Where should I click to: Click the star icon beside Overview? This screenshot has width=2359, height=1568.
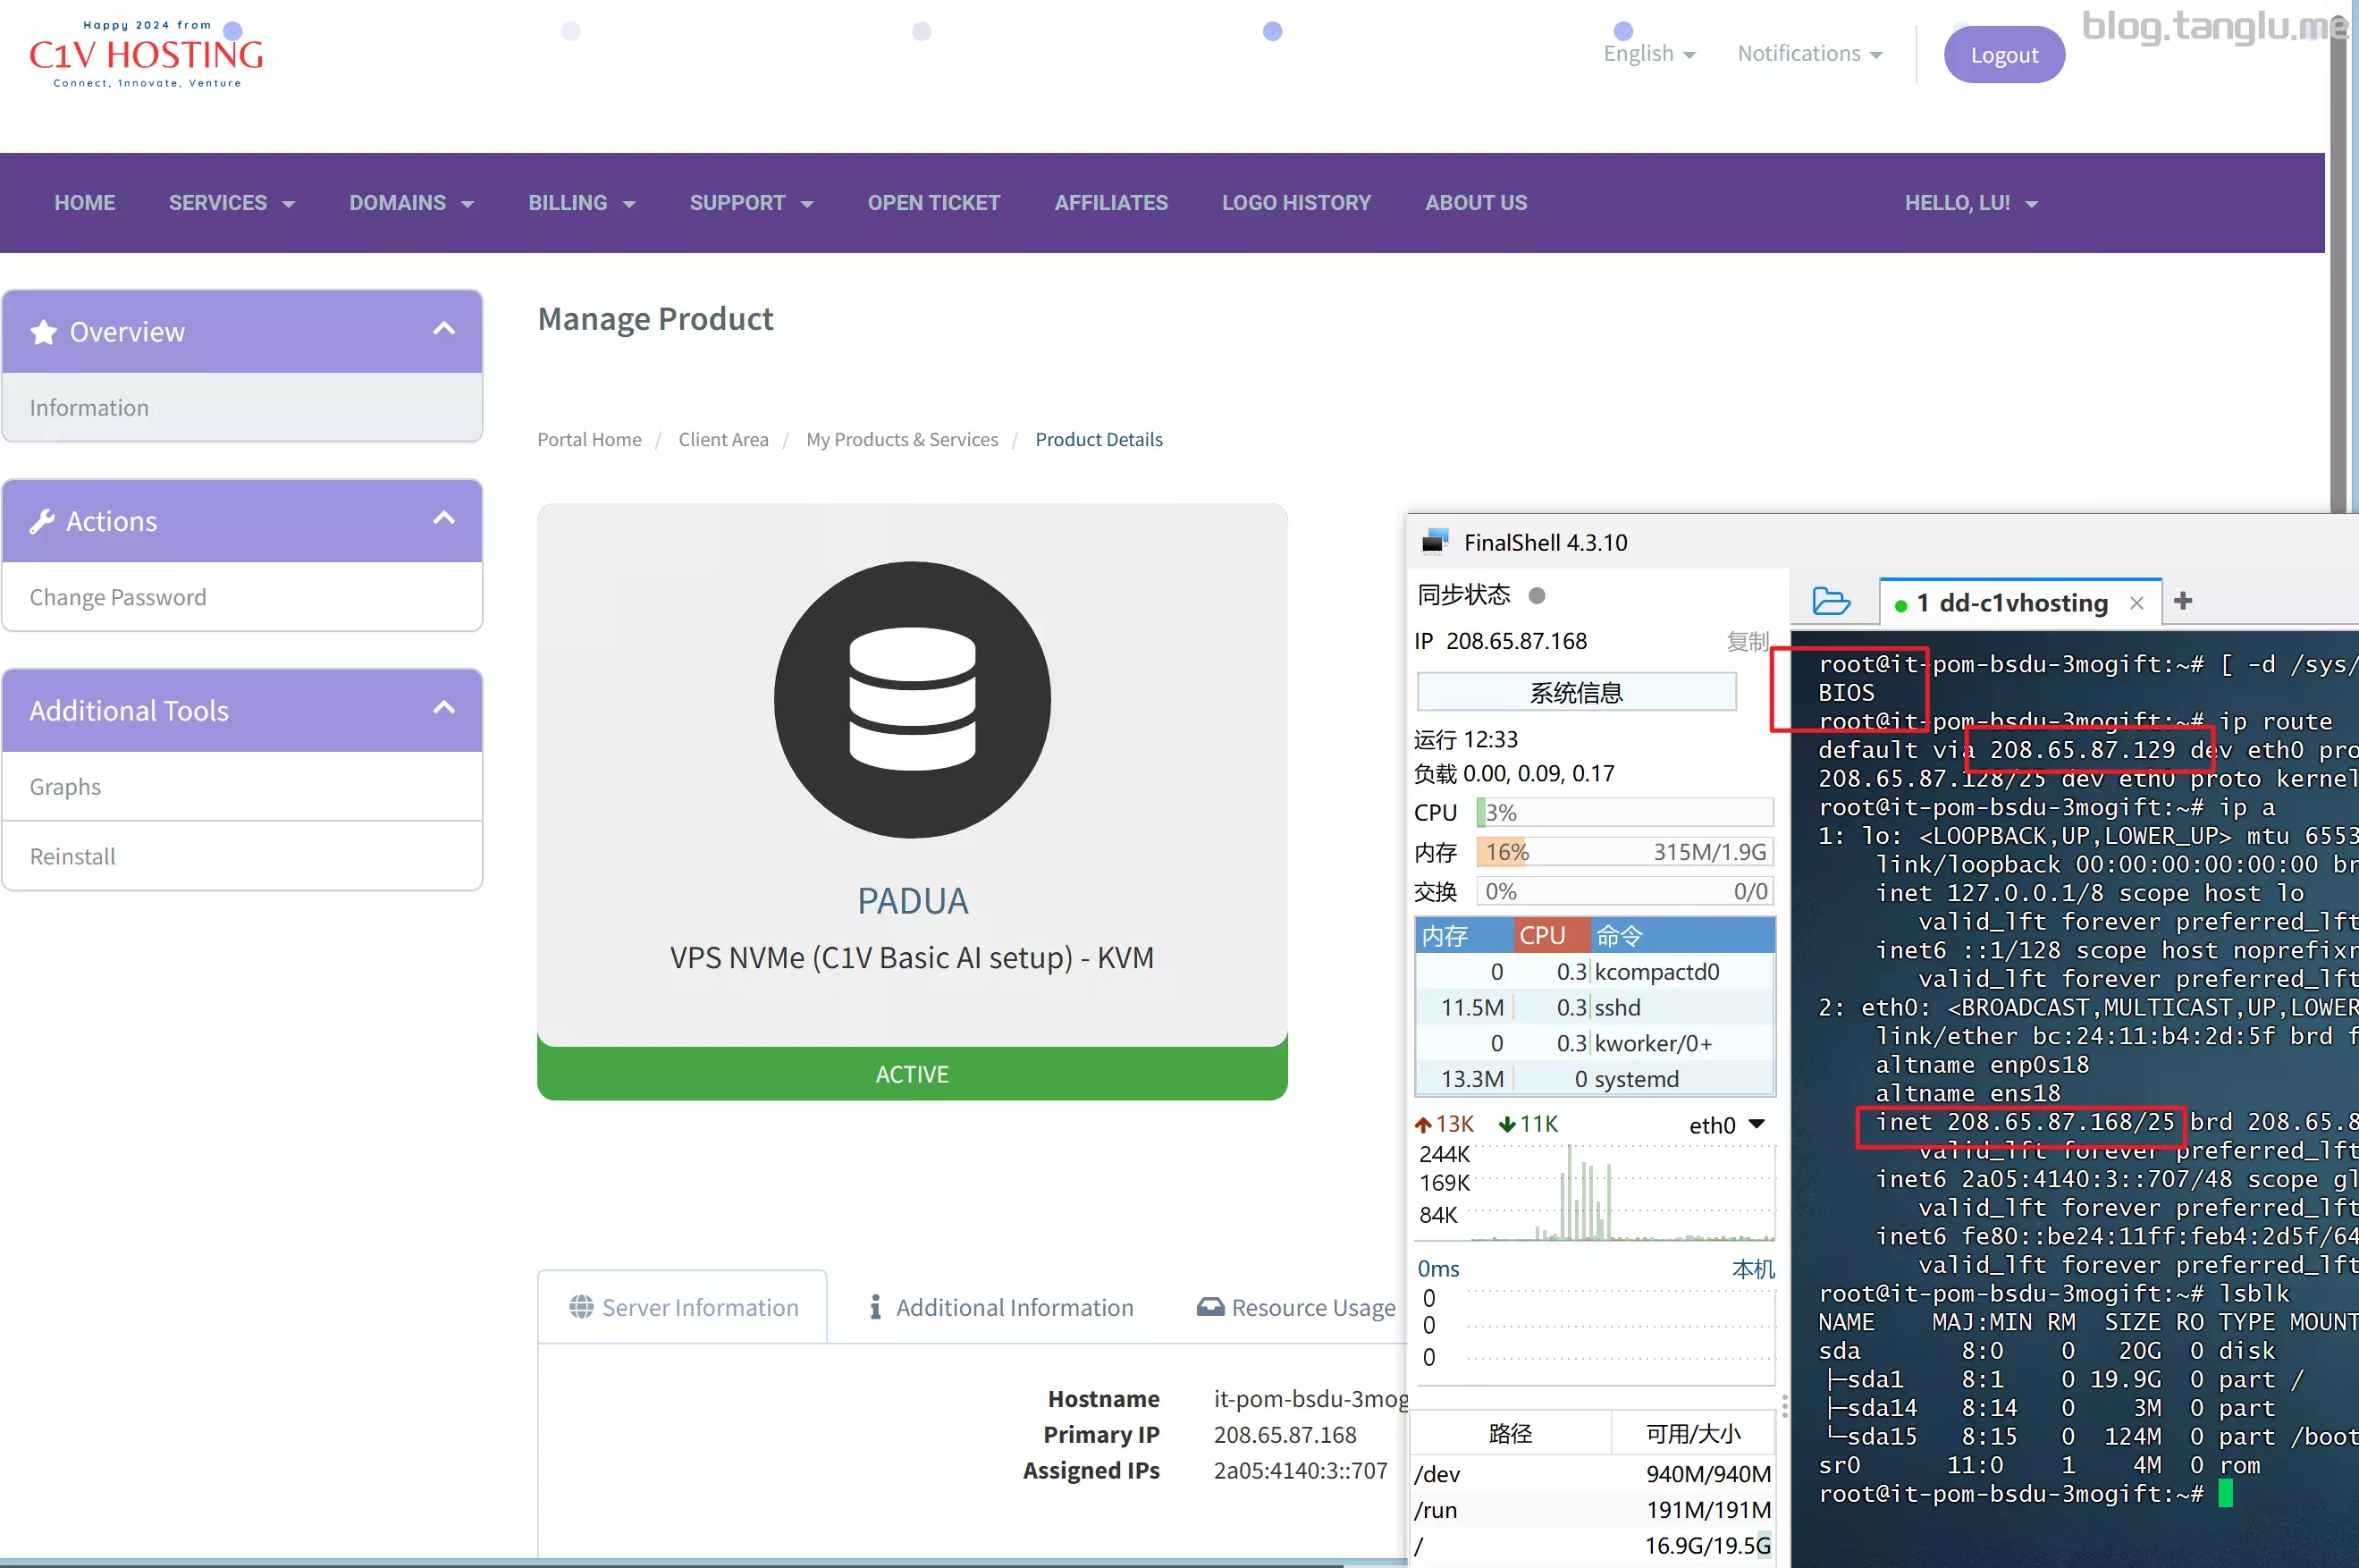pos(43,332)
